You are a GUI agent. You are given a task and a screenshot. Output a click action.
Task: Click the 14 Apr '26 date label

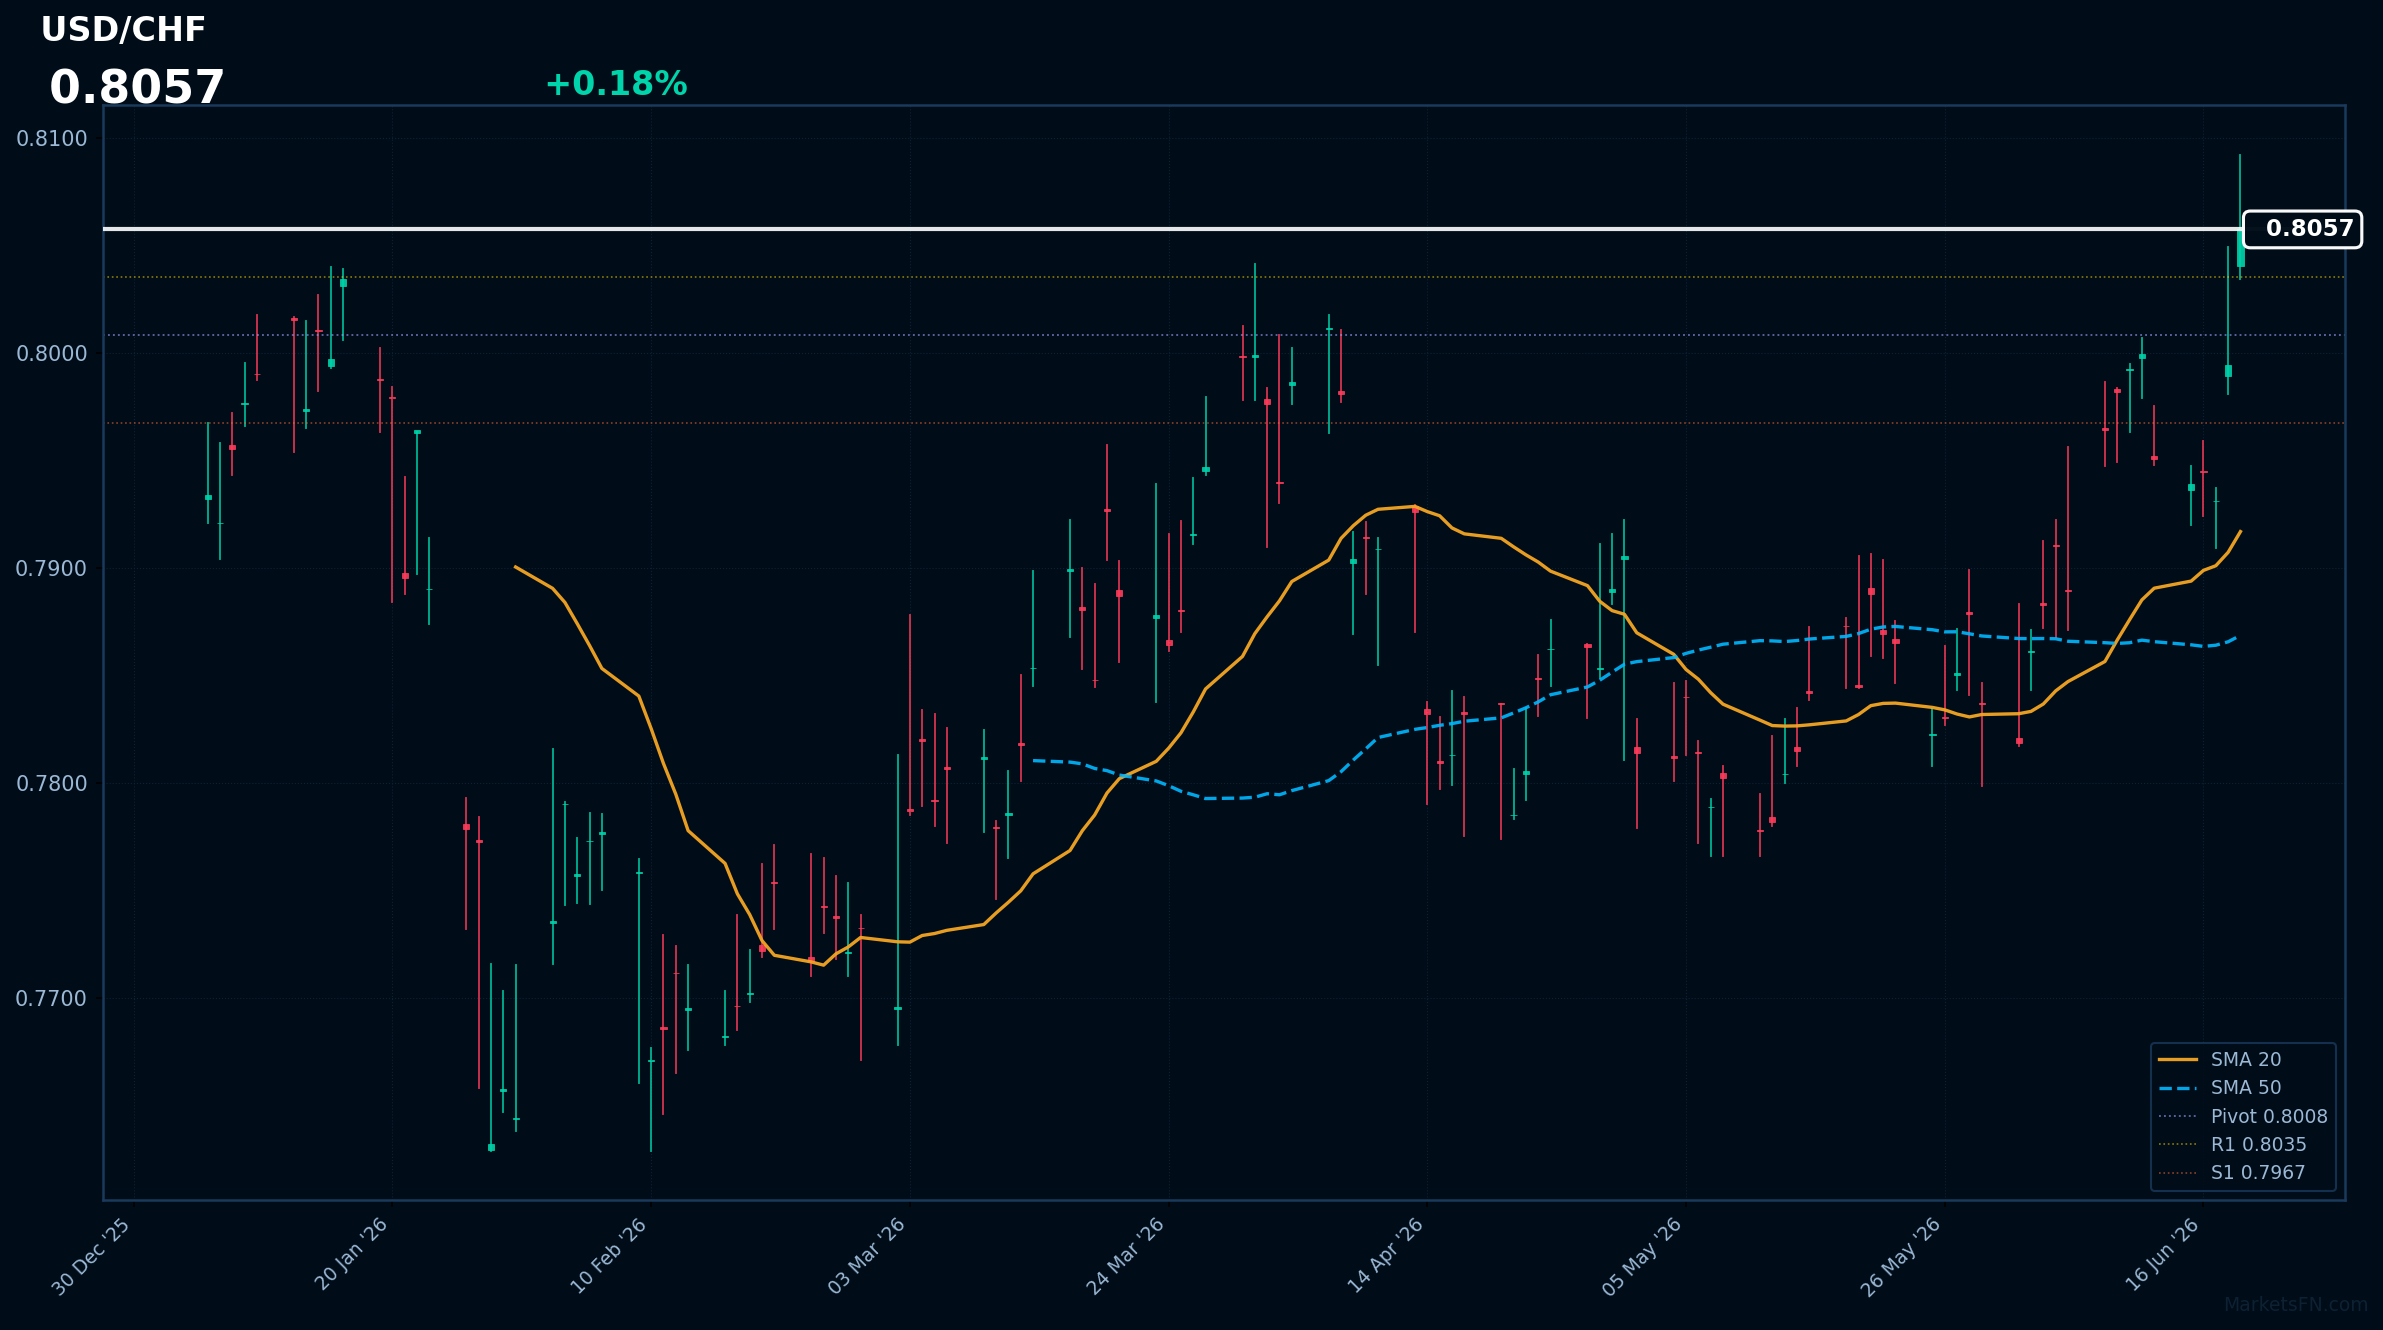[1385, 1256]
